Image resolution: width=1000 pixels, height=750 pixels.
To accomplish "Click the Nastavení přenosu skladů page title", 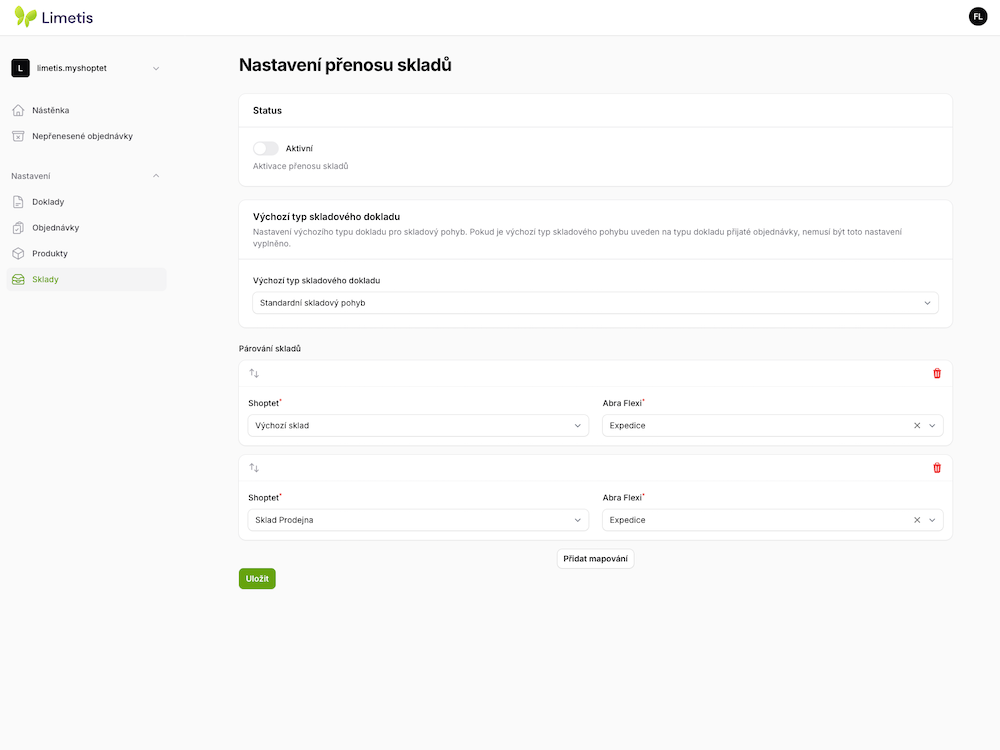I will point(345,65).
